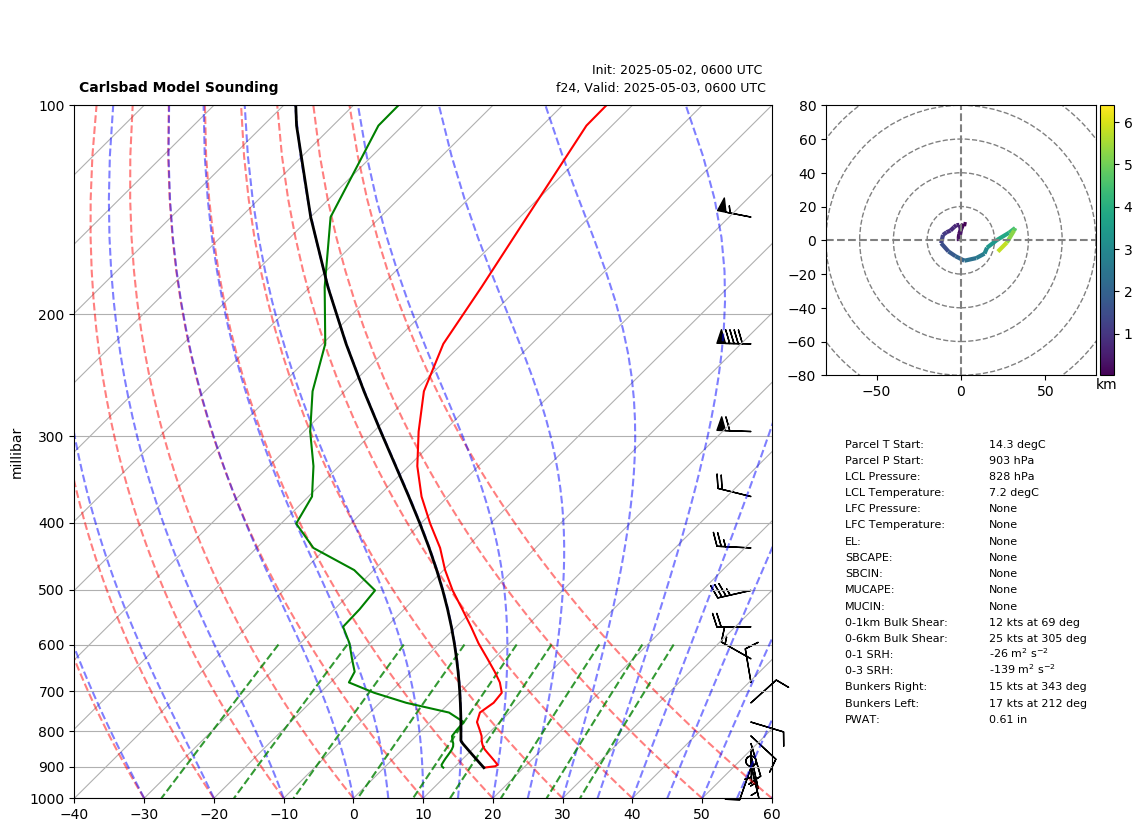Click the 80 tick on the hodograph vertical axis
This screenshot has width=1142, height=832.
pos(808,106)
